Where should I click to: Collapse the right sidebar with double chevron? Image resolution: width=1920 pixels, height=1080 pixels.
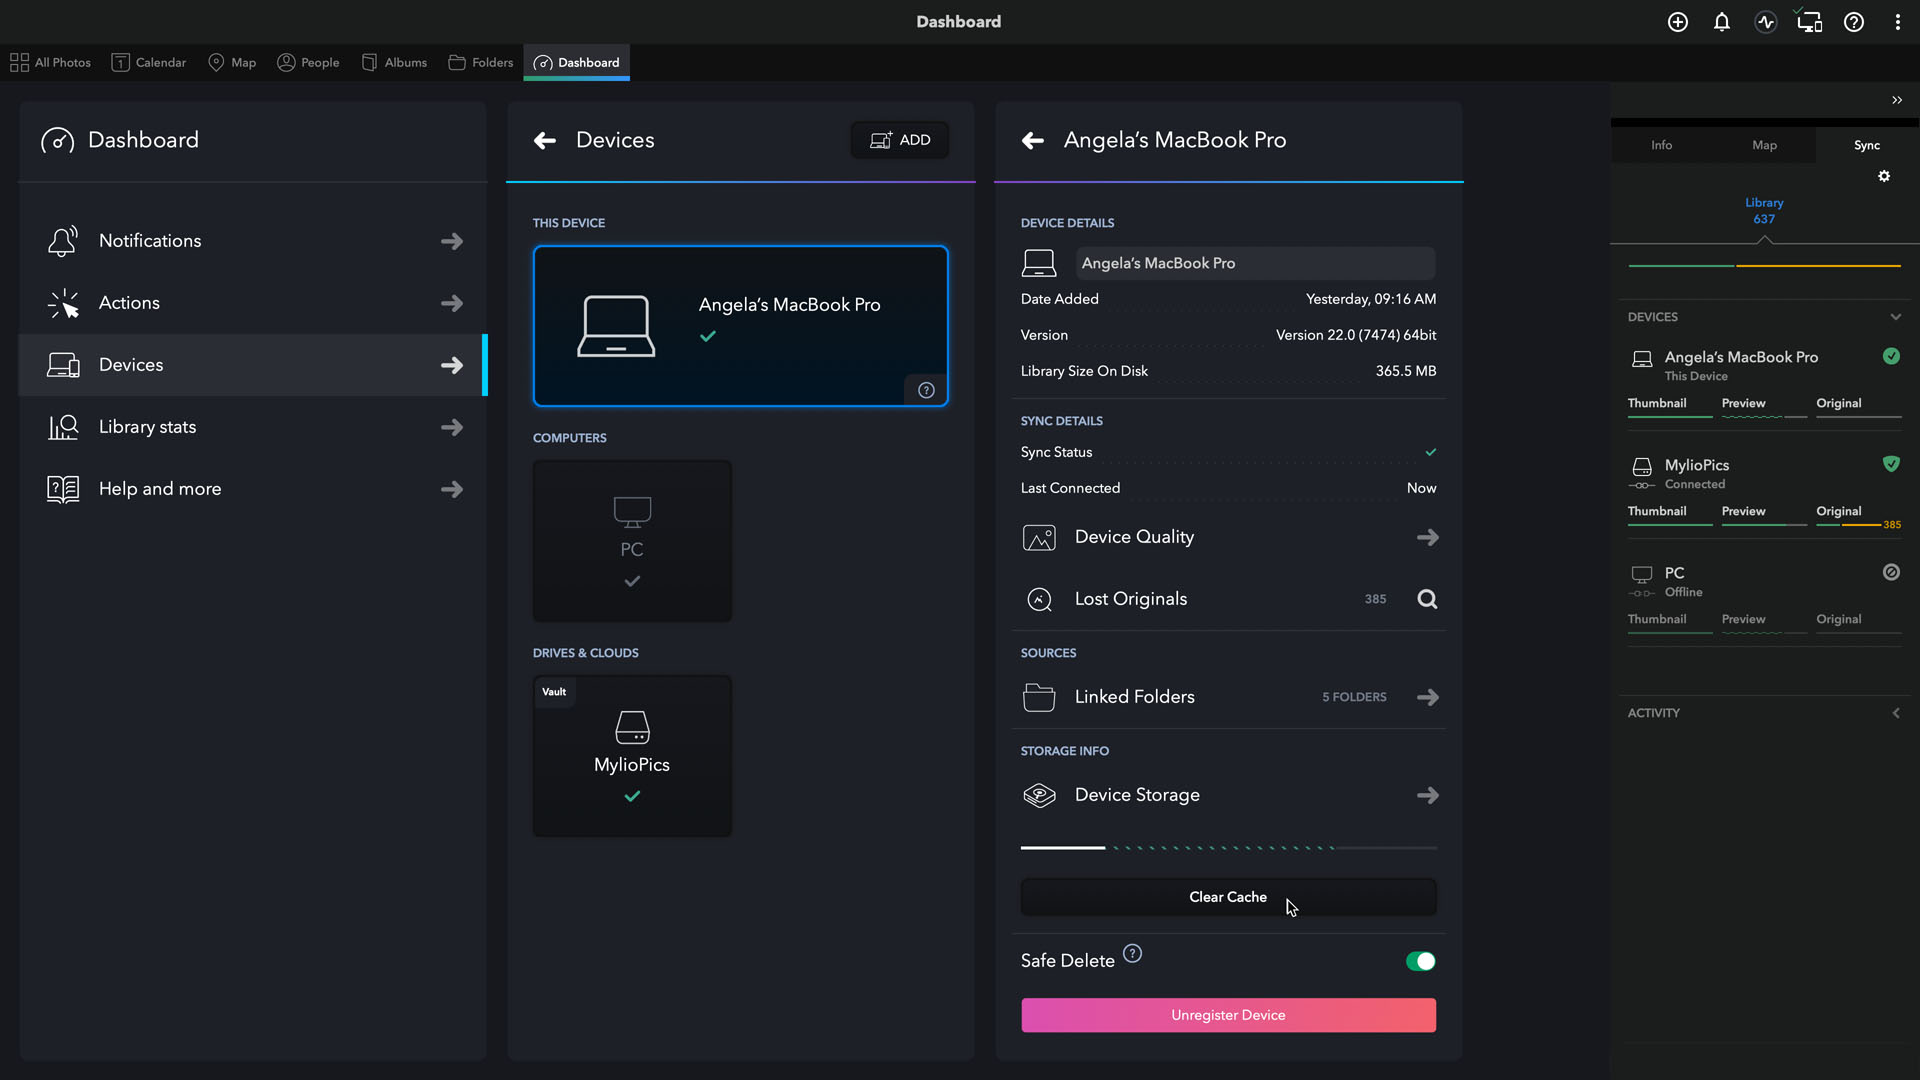(x=1897, y=100)
